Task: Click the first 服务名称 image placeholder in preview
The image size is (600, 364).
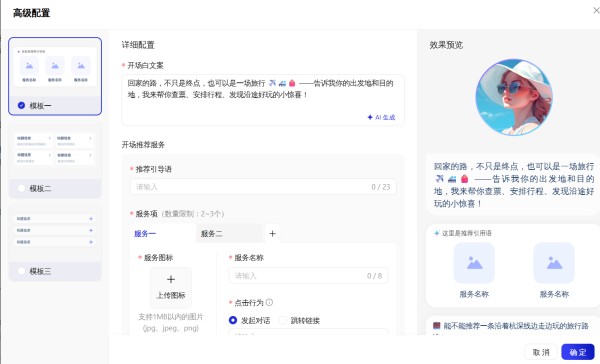Action: point(474,263)
